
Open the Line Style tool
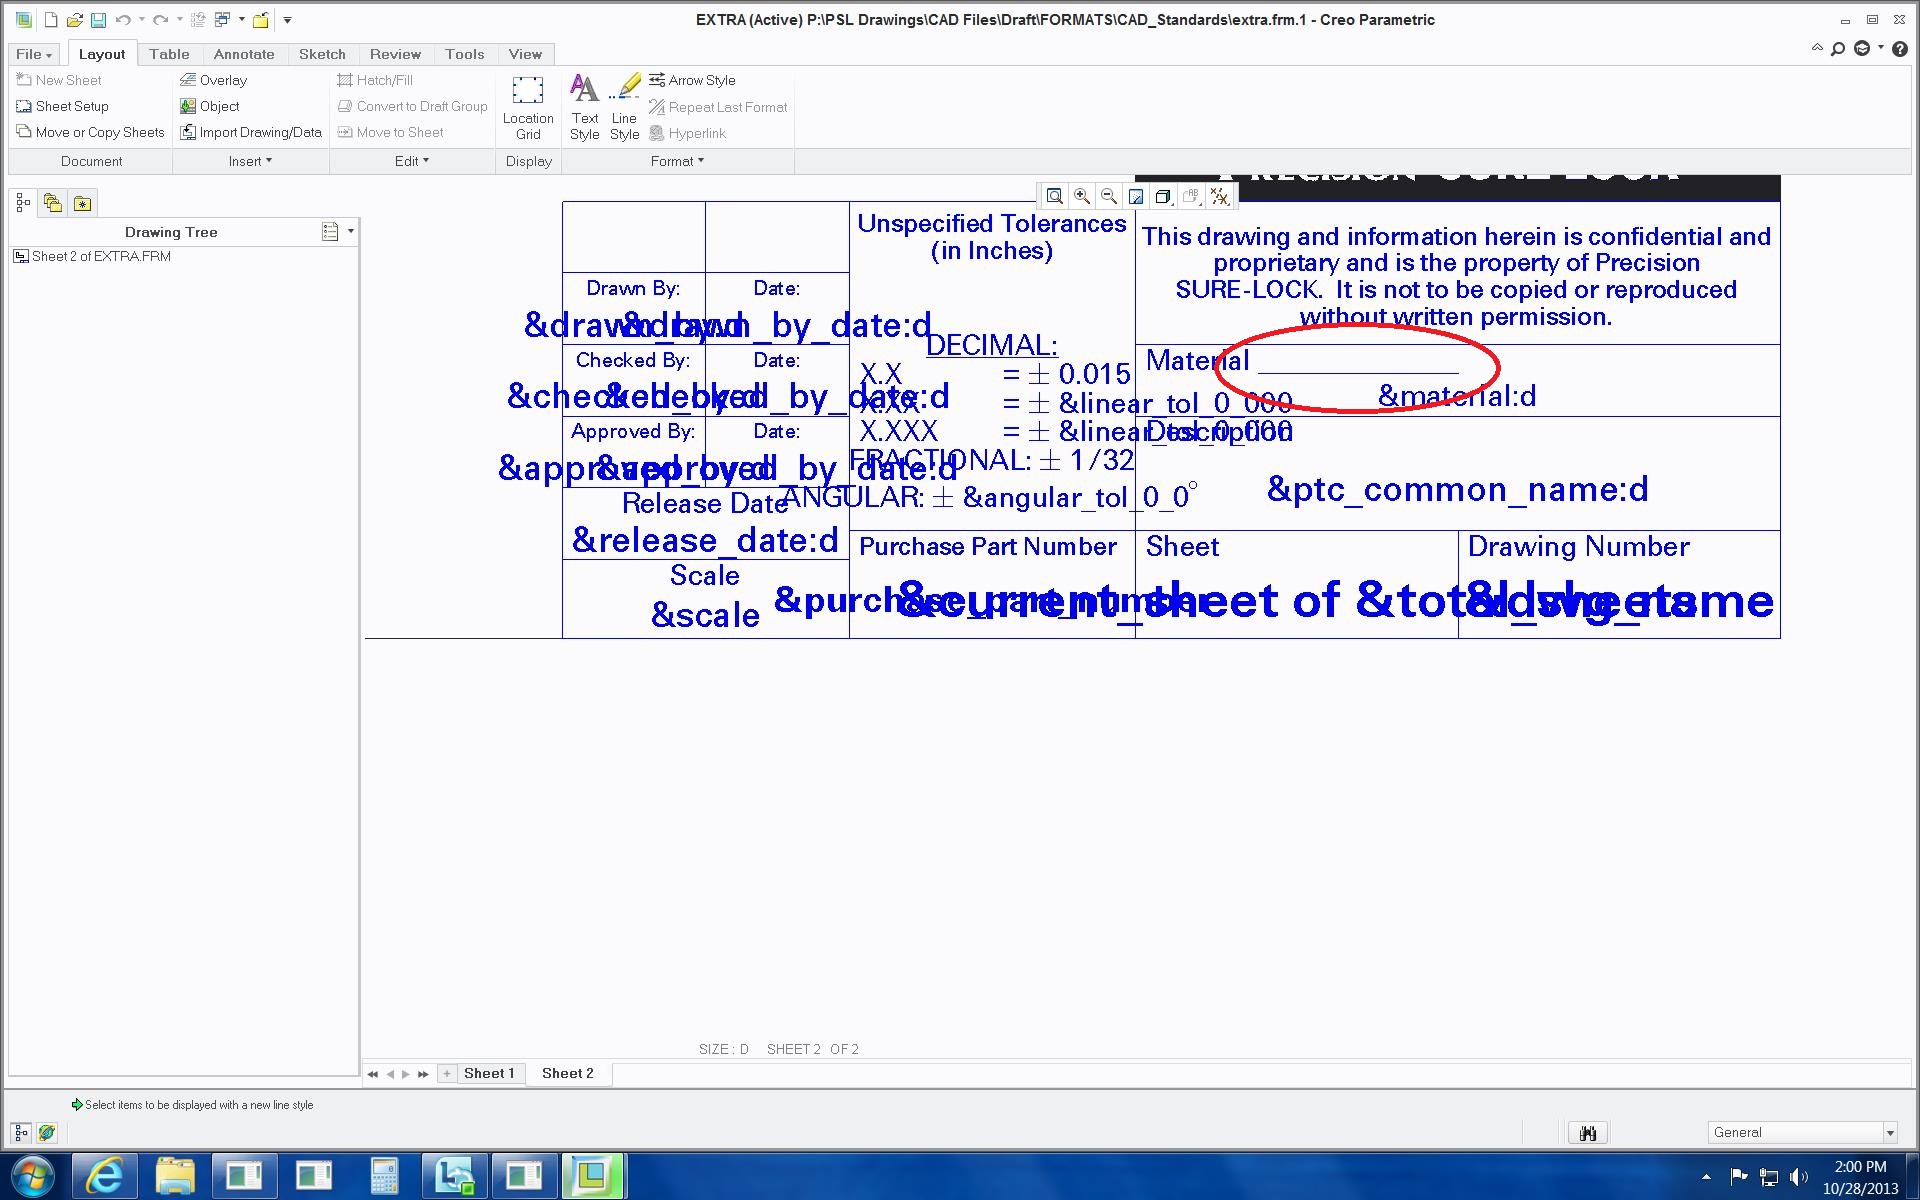(x=625, y=108)
